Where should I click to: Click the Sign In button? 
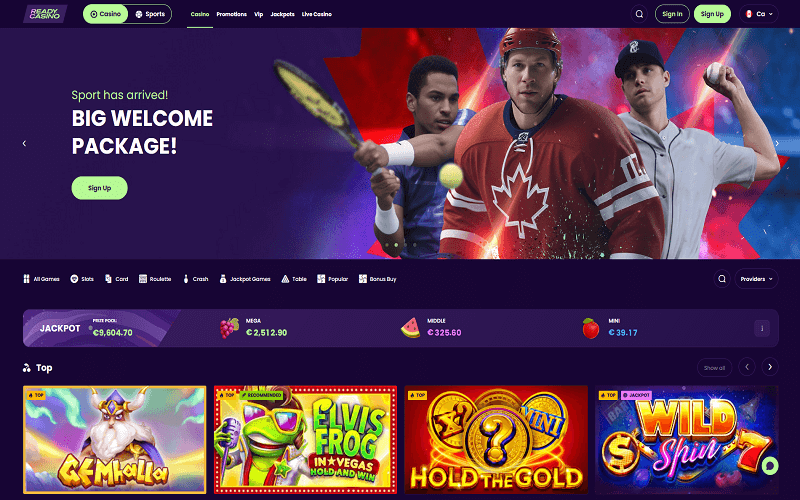(672, 14)
